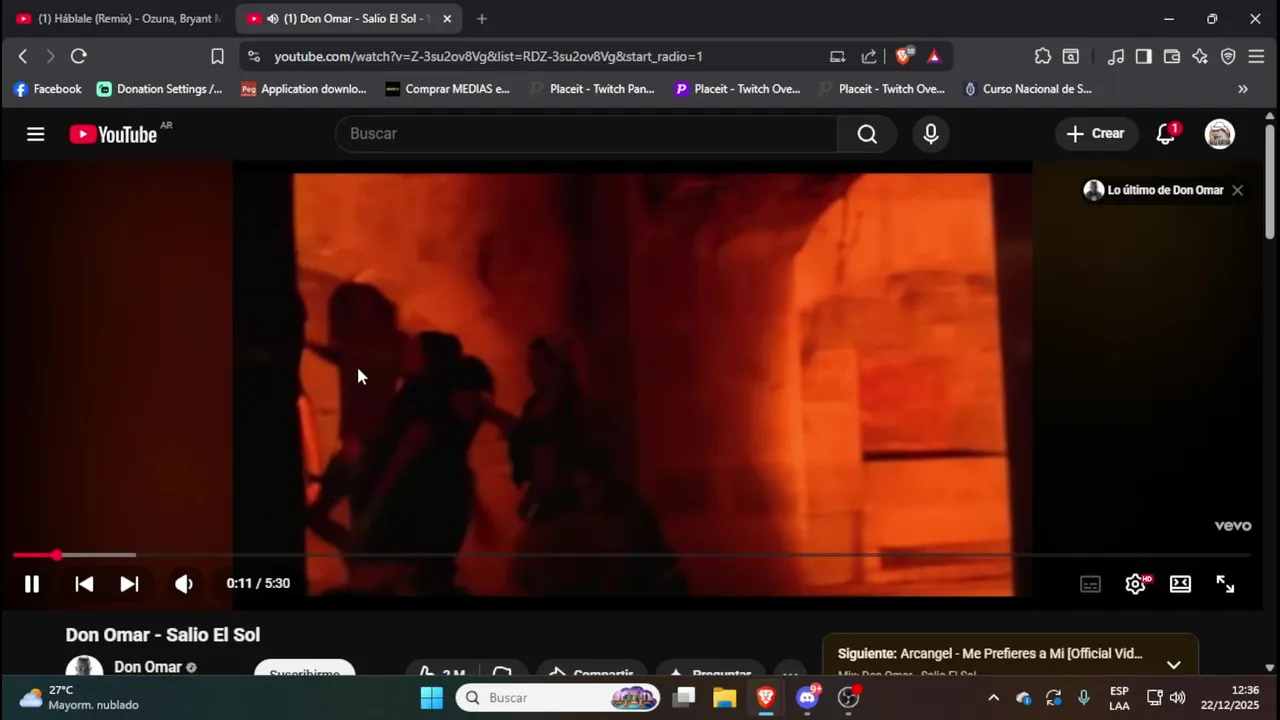Click the YouTube URL in the address bar
1280x720 pixels.
[488, 57]
